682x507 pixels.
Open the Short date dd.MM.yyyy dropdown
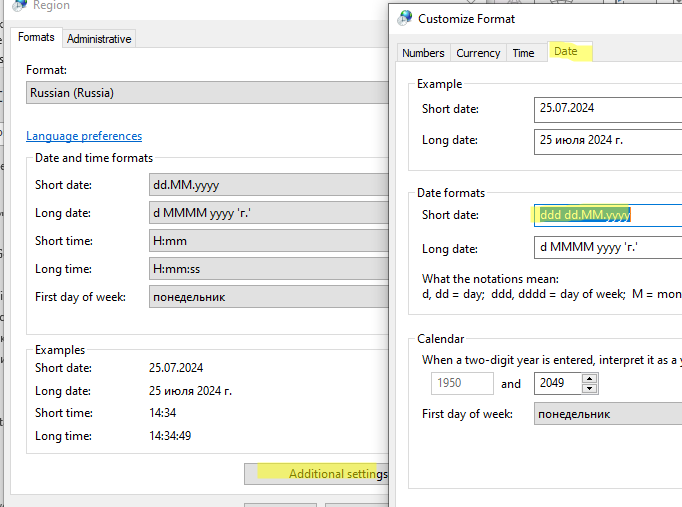coord(269,185)
